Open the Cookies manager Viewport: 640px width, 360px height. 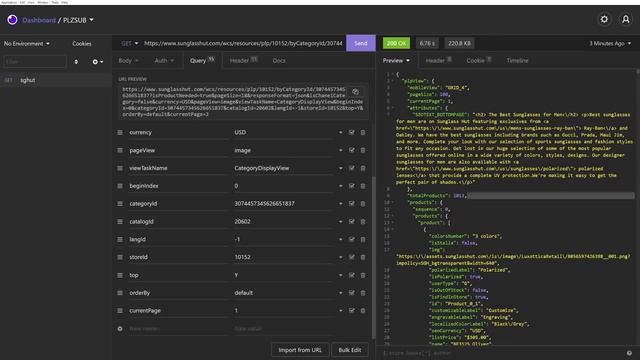tap(82, 44)
